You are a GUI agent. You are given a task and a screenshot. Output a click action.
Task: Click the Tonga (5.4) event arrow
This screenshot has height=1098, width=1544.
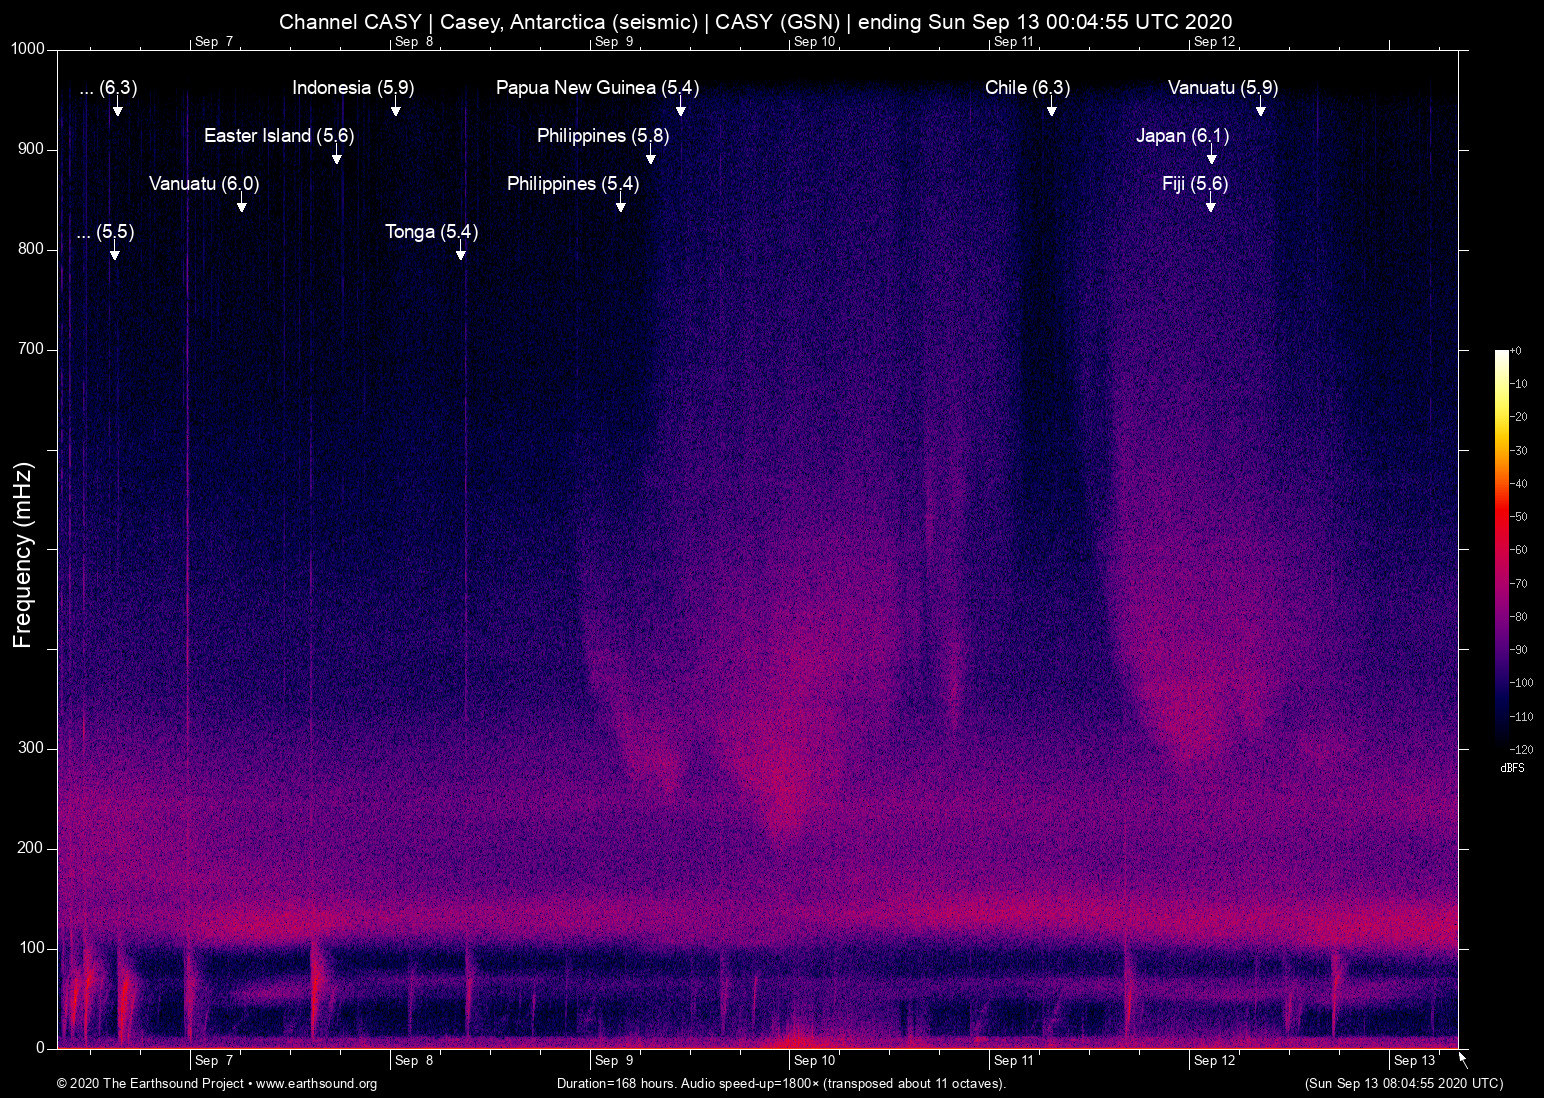[461, 255]
